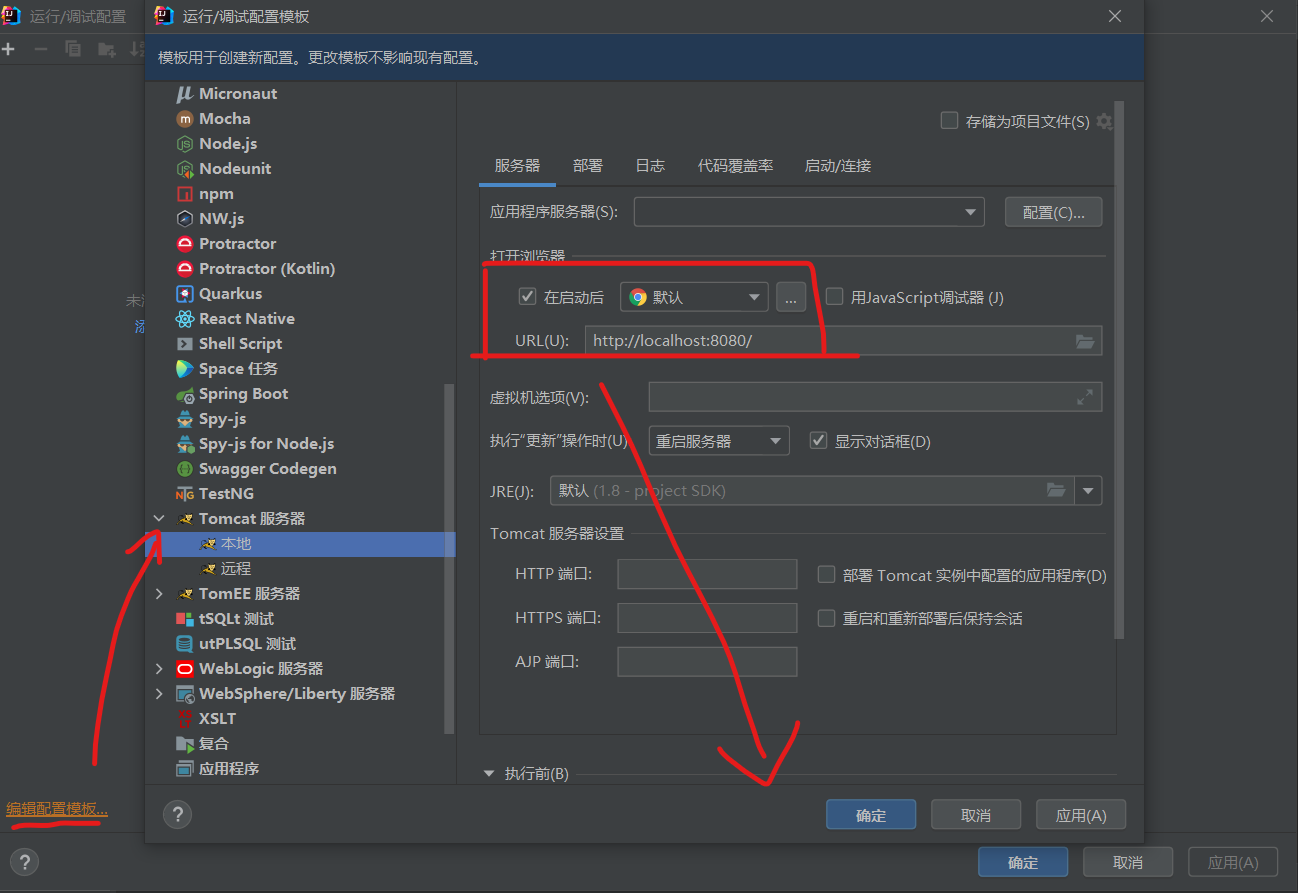Expand the WebLogic 服务器 tree node

tap(159, 668)
